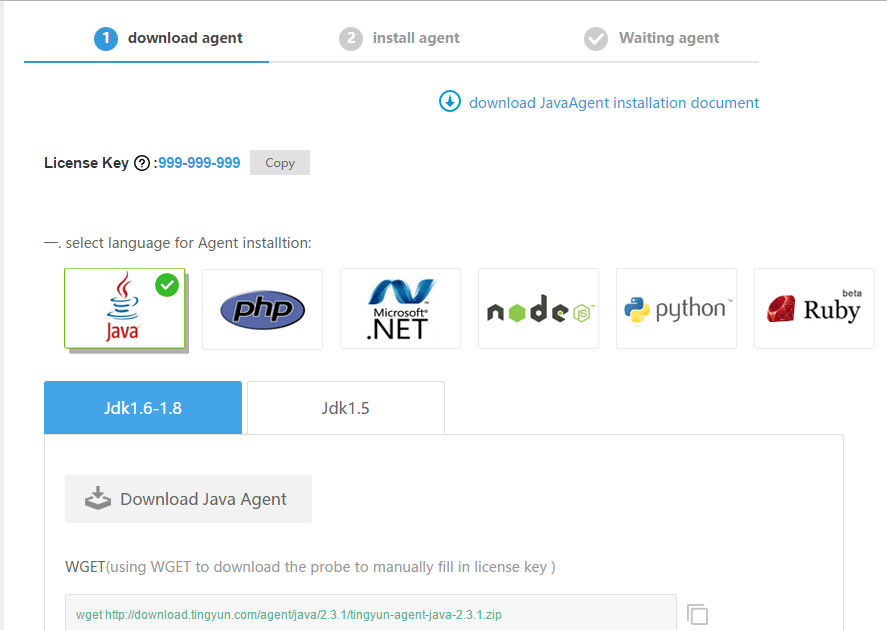Click the circled download arrow icon
Screen dimensions: 887x630
pyautogui.click(x=450, y=102)
